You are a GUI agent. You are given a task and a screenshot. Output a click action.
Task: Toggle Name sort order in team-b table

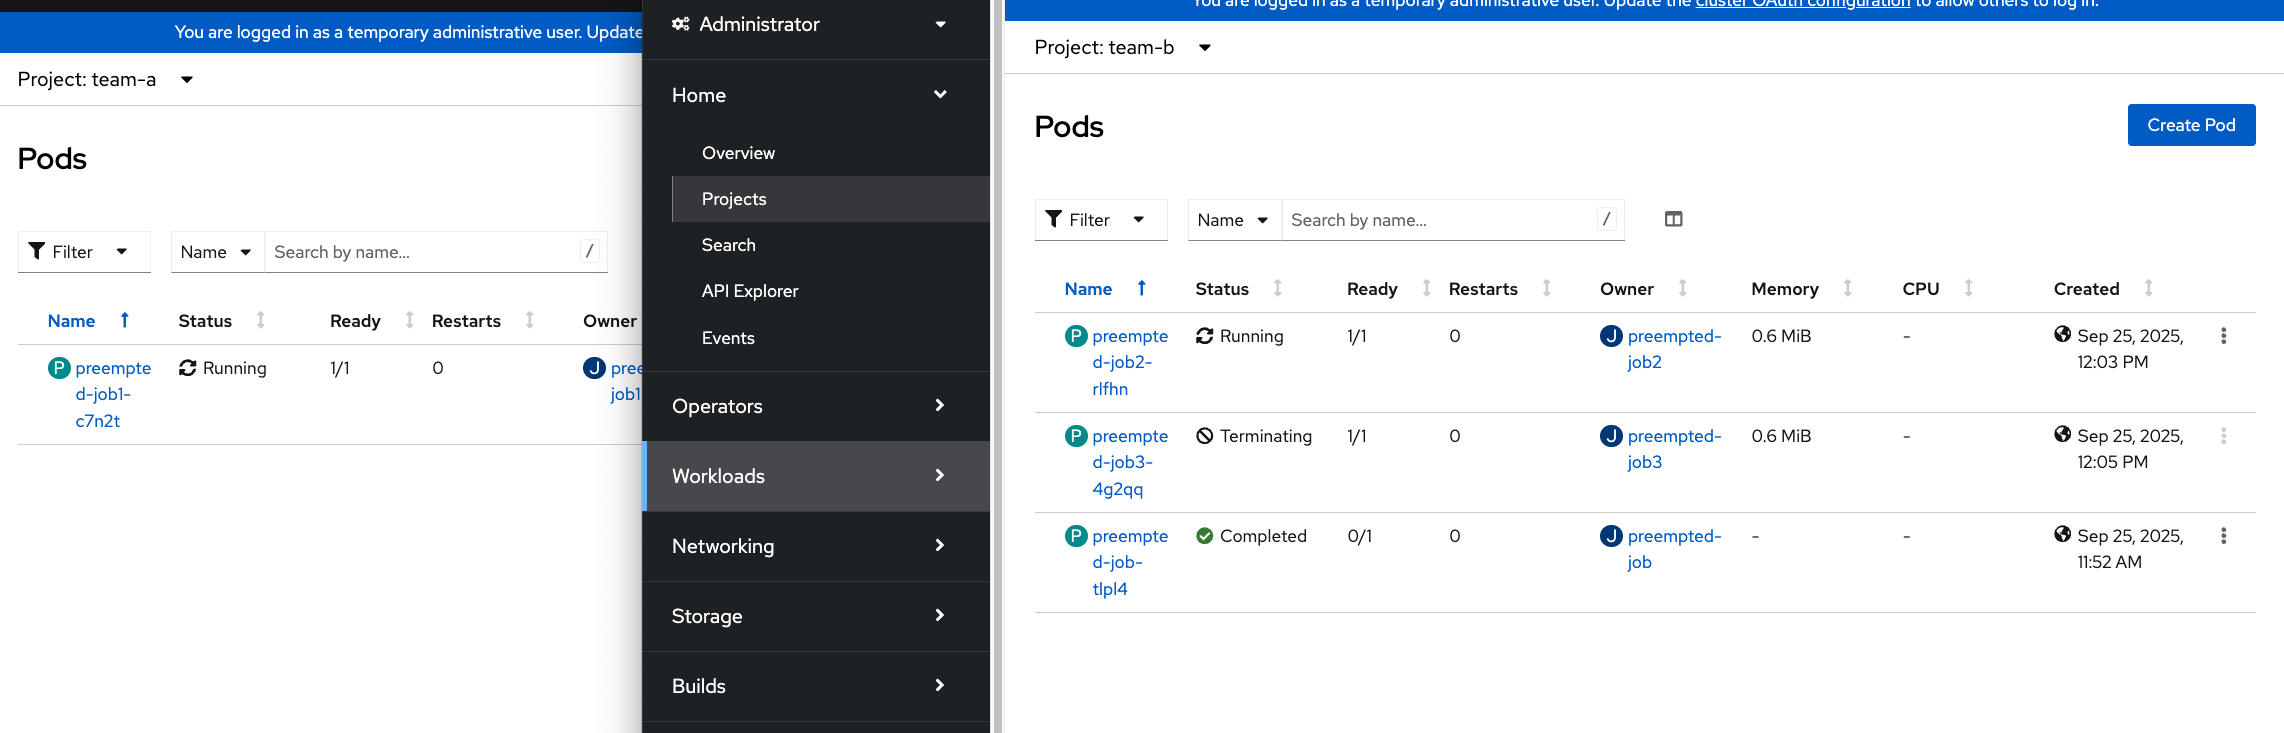pos(1088,289)
